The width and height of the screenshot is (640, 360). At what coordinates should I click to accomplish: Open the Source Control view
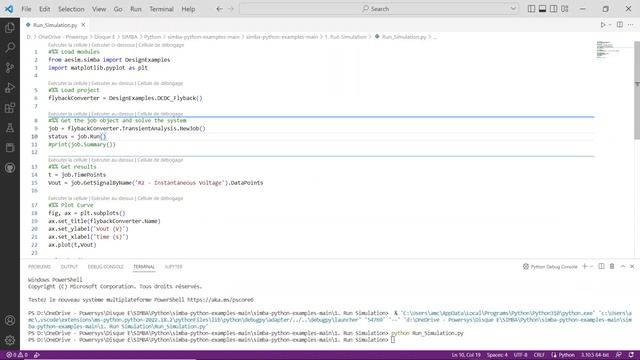tap(10, 67)
